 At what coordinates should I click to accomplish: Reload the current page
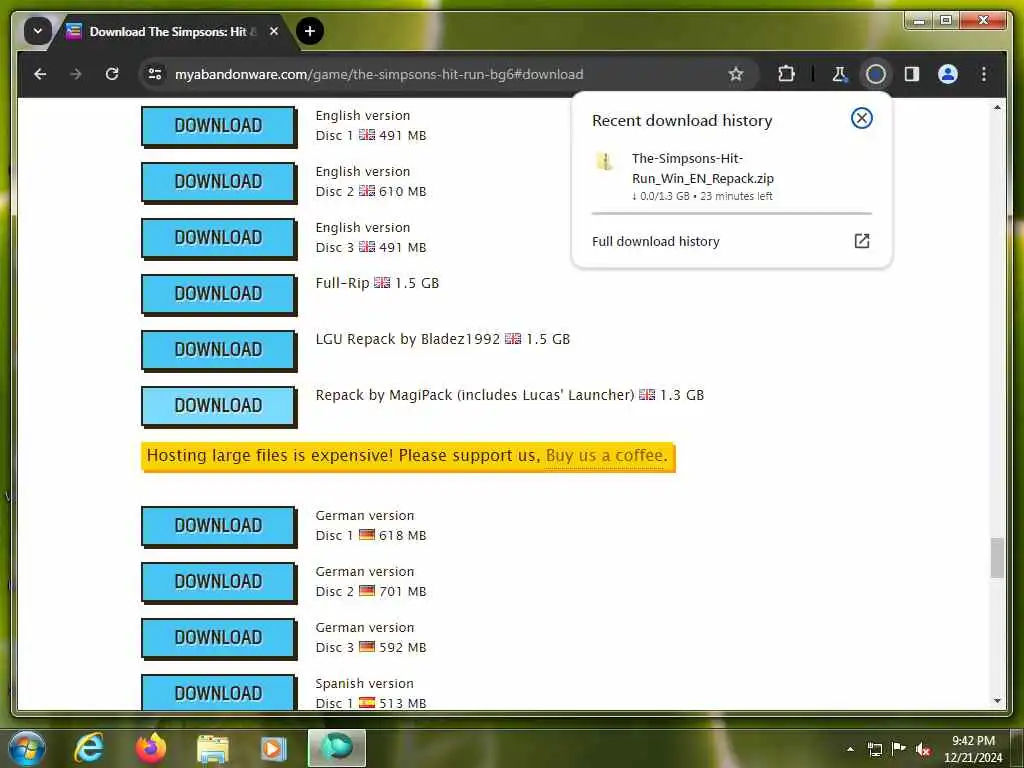112,74
